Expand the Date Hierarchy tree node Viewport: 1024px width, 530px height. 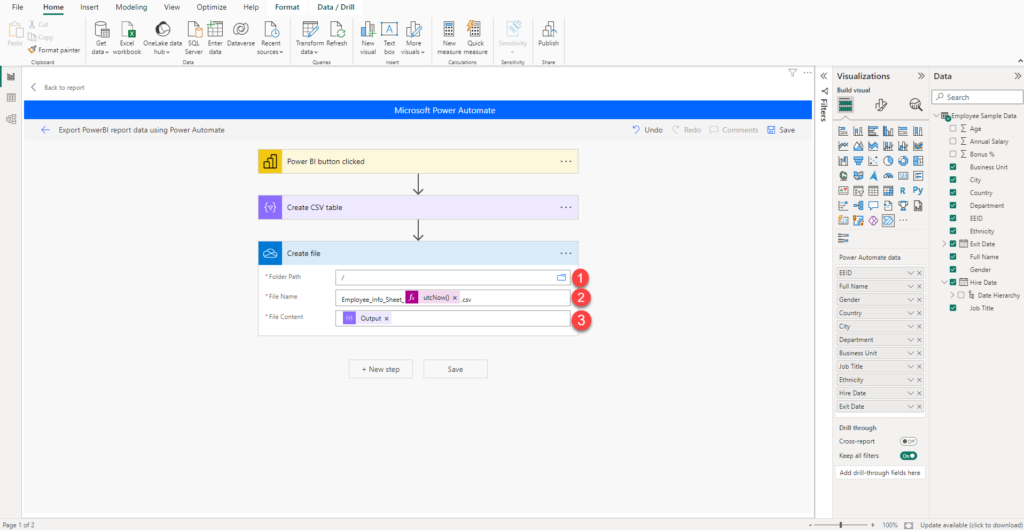pos(953,295)
